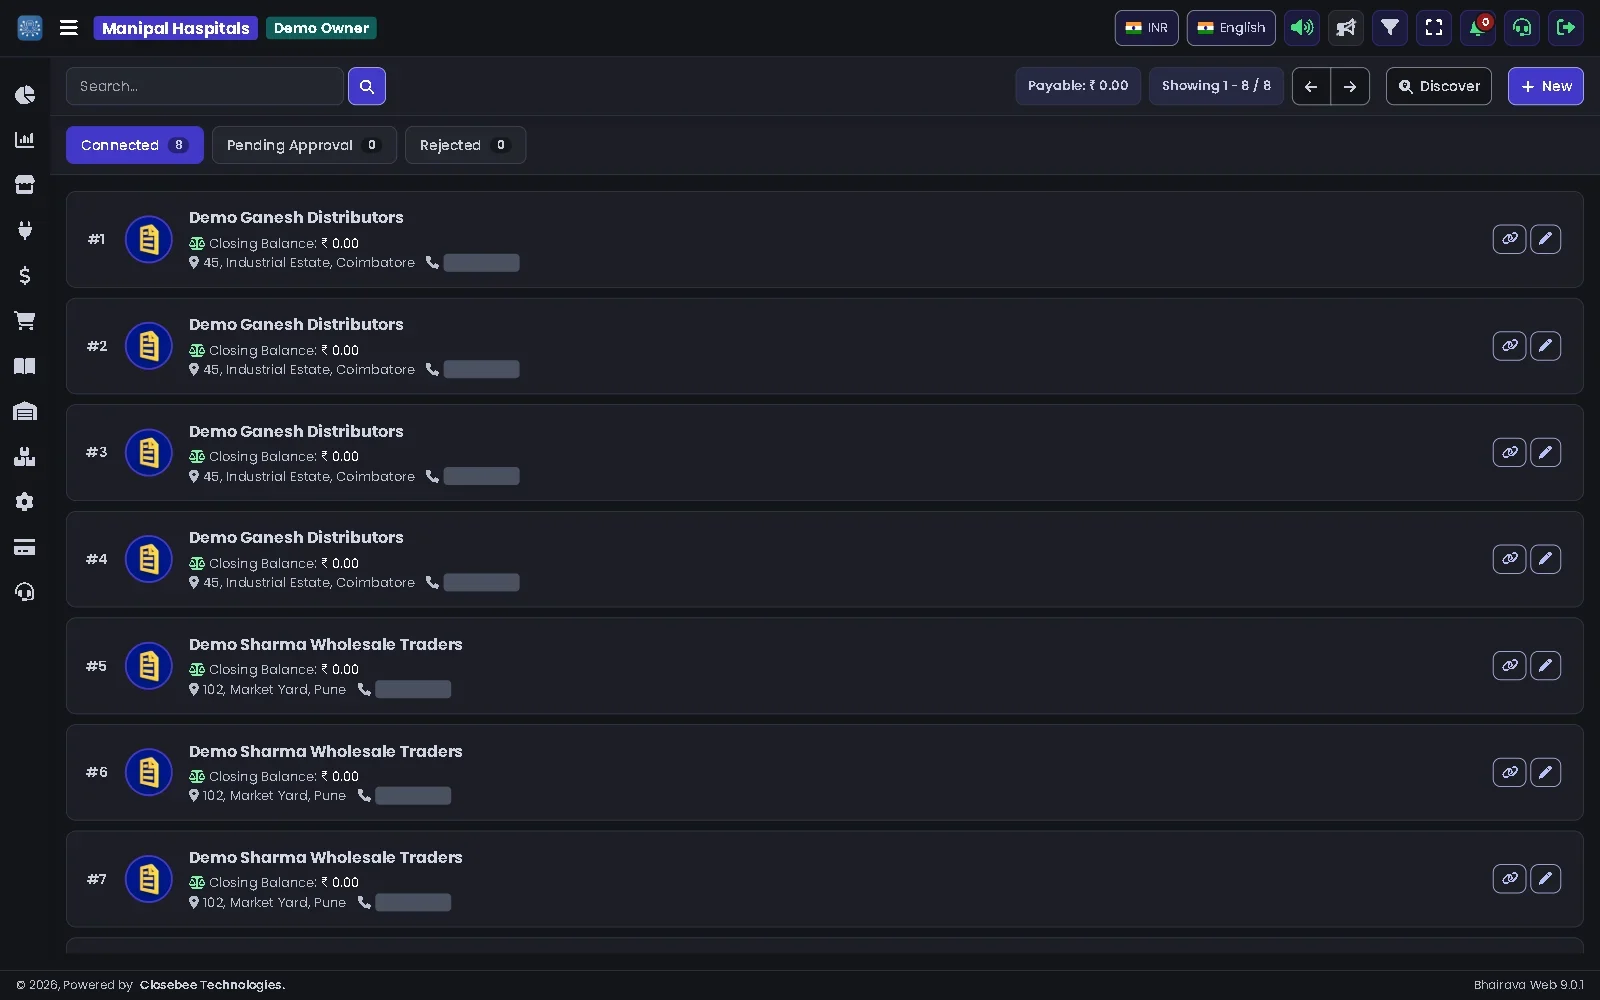Open support headset sidebar icon
This screenshot has height=1000, width=1600.
pyautogui.click(x=25, y=592)
